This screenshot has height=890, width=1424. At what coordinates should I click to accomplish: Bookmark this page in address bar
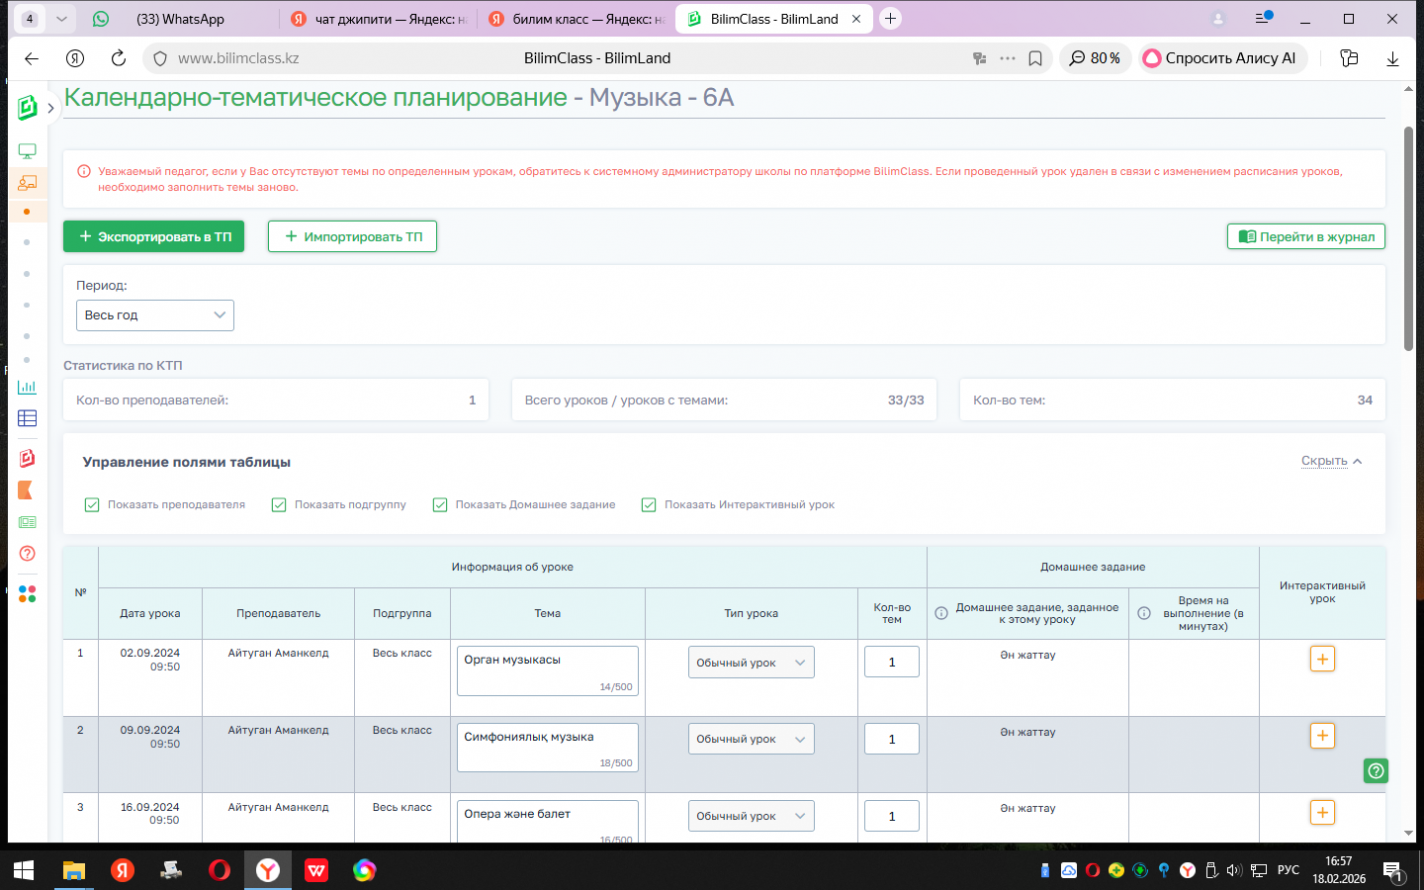(1035, 58)
